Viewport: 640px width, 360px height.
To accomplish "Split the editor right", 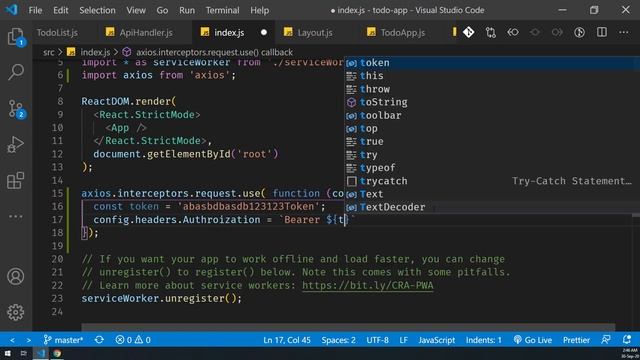I will pyautogui.click(x=602, y=32).
